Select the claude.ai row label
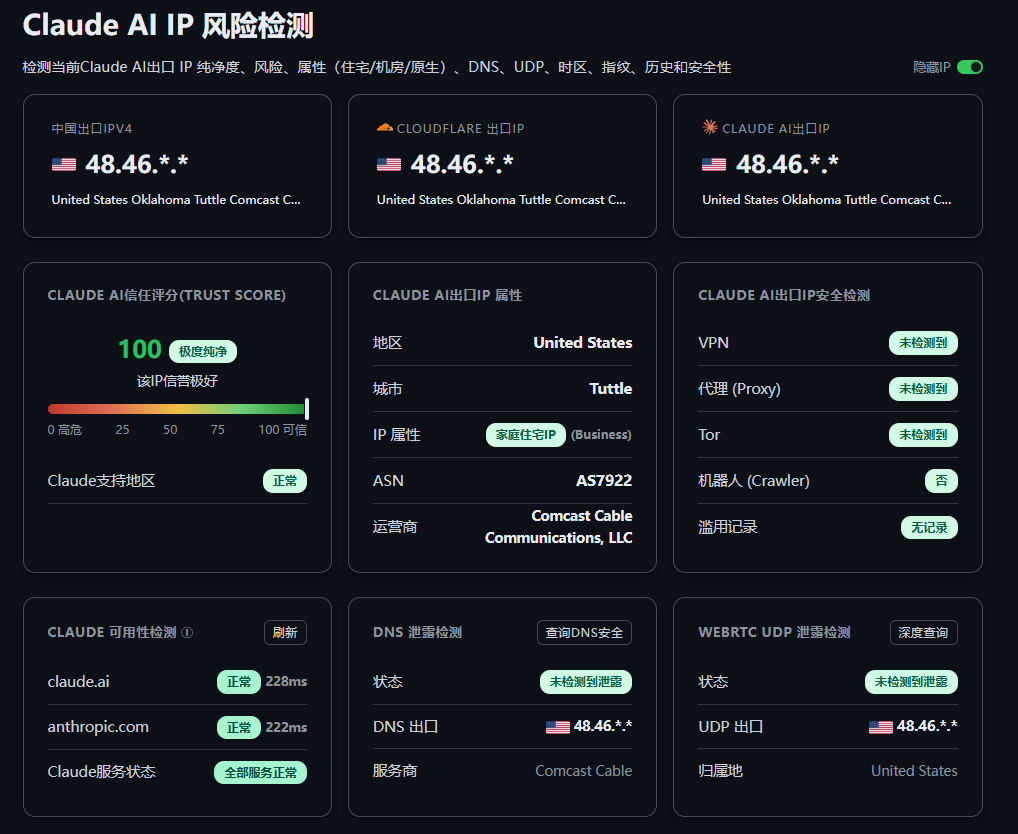Viewport: 1018px width, 834px height. tap(79, 681)
